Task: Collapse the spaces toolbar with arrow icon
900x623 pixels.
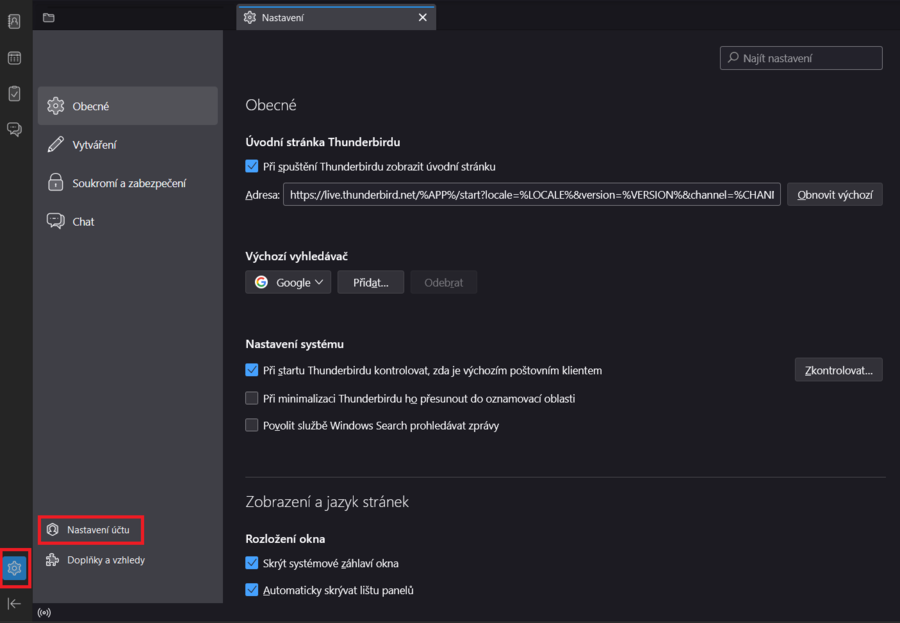Action: [x=14, y=603]
